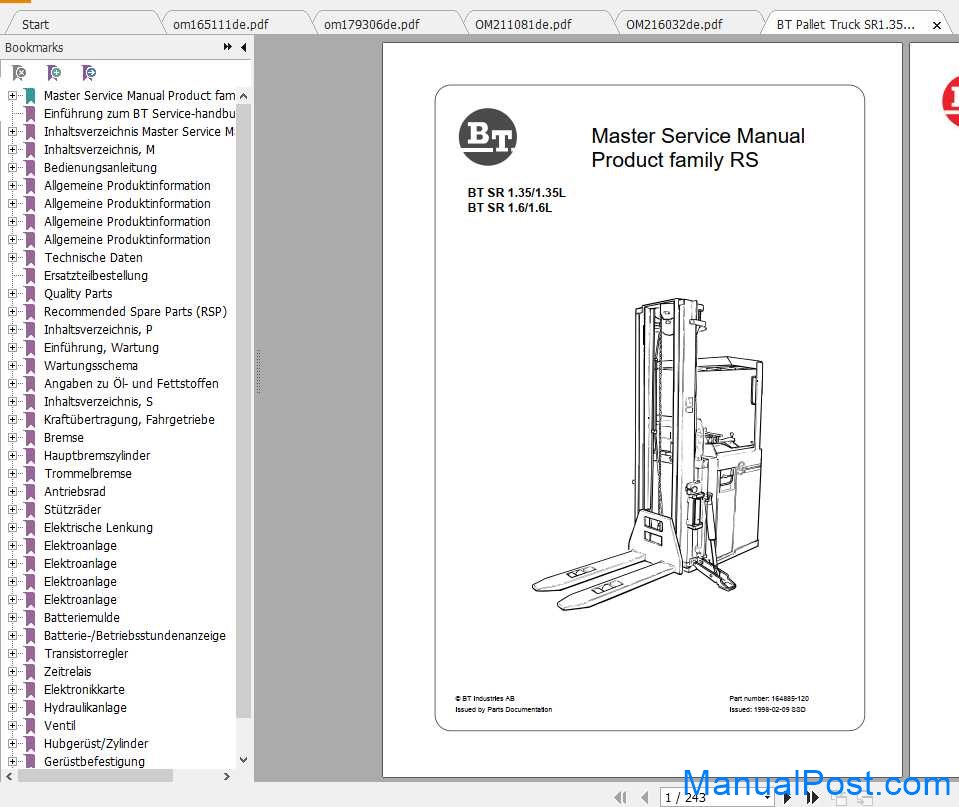Viewport: 959px width, 807px height.
Task: Open the page number dropdown arrow
Action: click(x=768, y=797)
